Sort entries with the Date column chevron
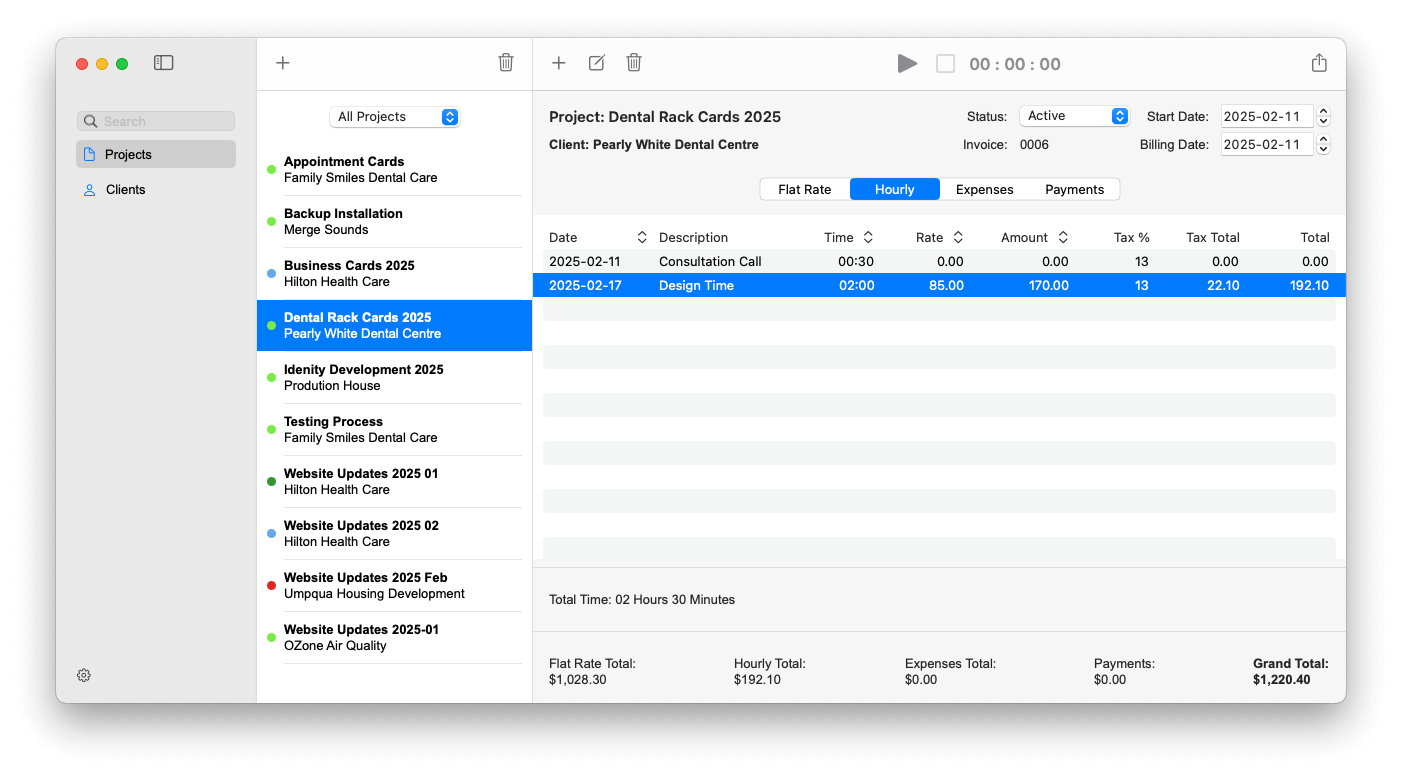This screenshot has width=1402, height=777. point(641,237)
